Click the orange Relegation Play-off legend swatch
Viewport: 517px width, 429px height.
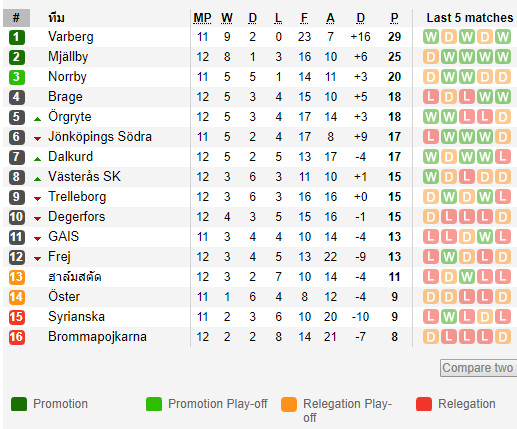click(289, 404)
